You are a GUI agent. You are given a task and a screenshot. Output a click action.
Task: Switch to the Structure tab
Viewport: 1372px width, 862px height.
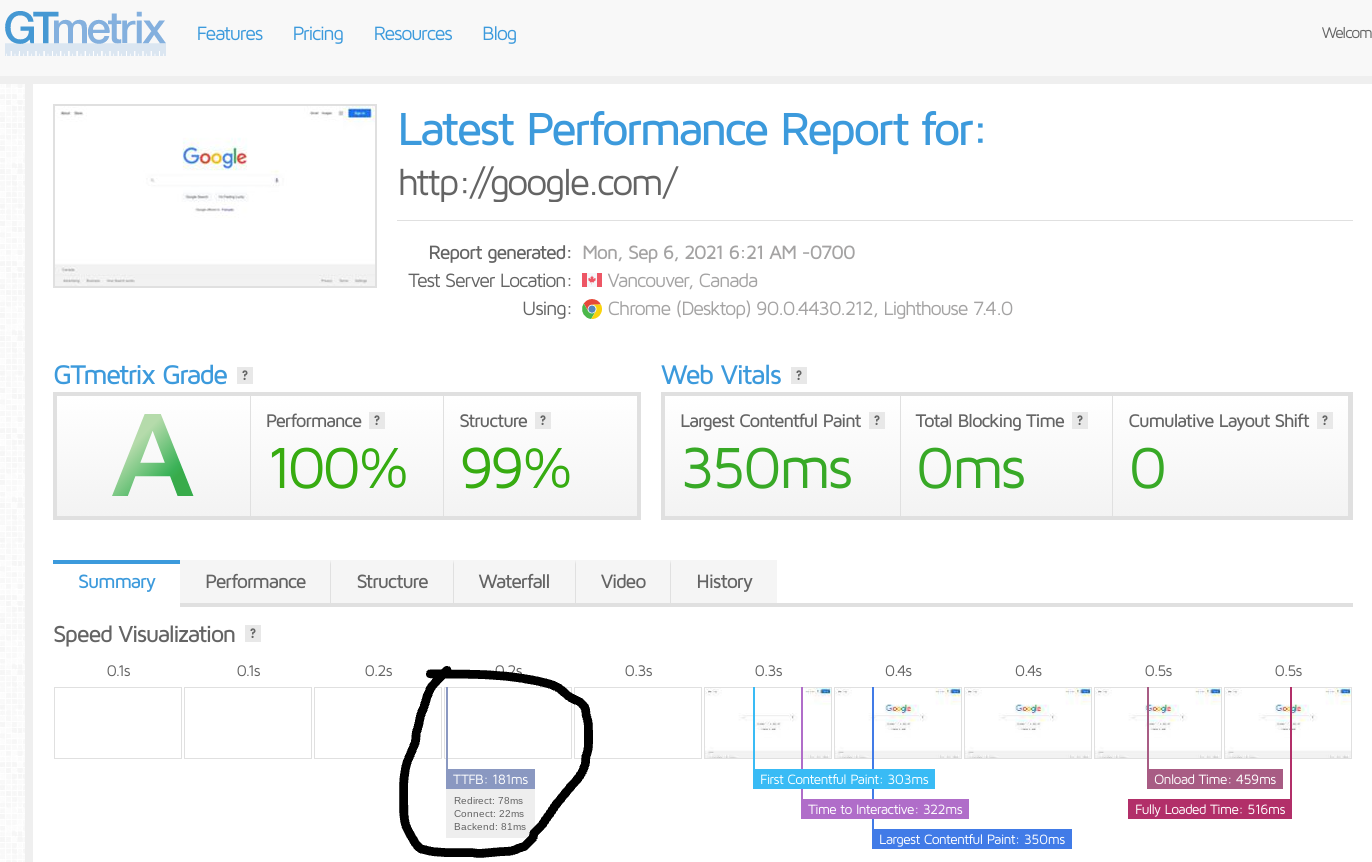tap(392, 582)
